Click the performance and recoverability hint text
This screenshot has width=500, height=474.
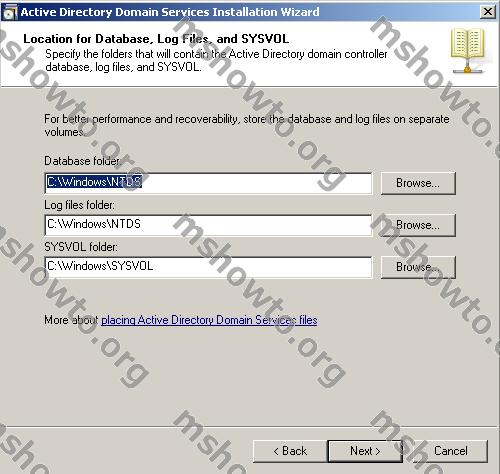tap(247, 125)
